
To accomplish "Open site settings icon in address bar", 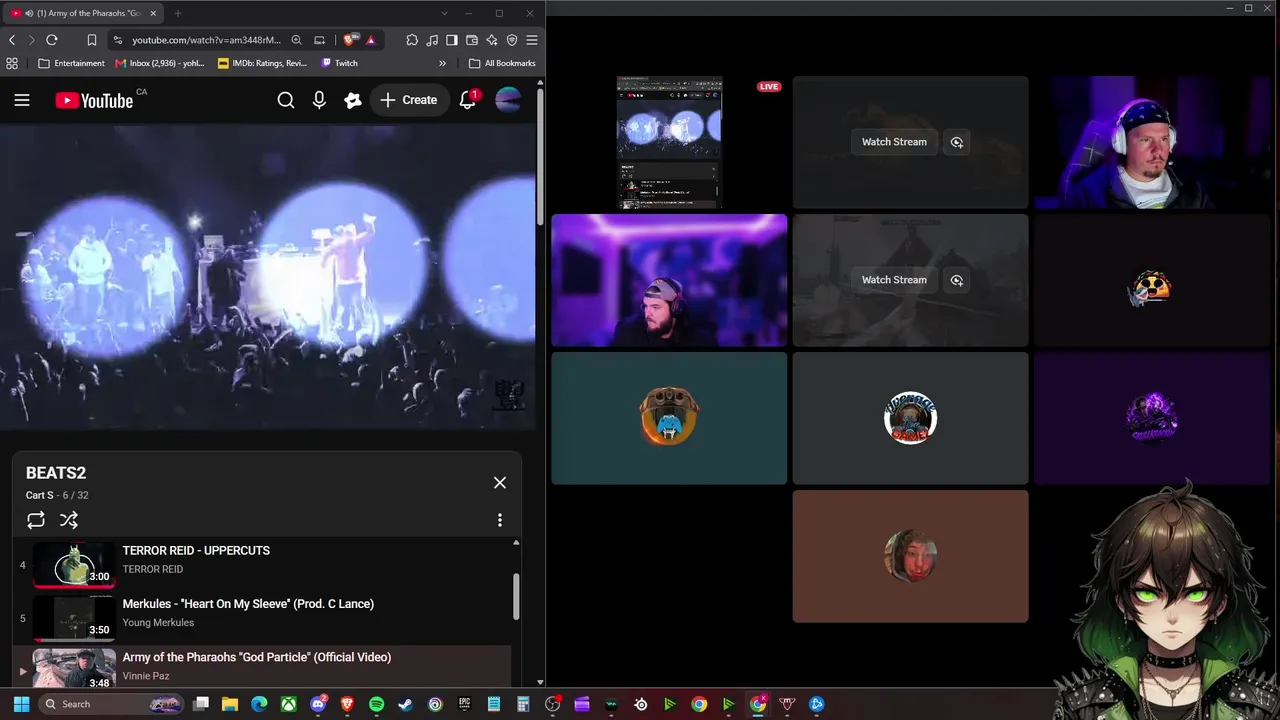I will coord(118,40).
